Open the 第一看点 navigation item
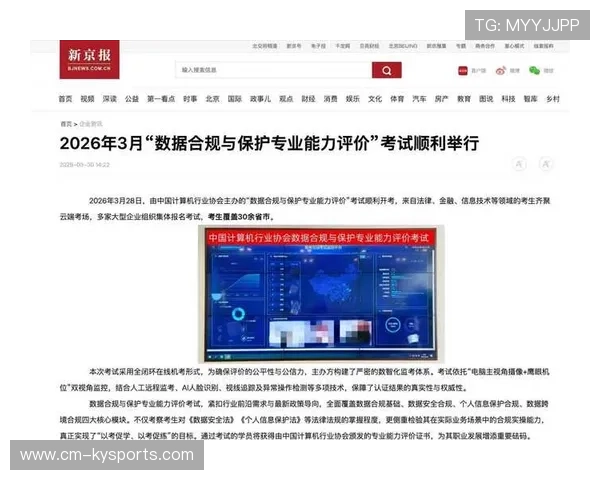 coord(161,99)
